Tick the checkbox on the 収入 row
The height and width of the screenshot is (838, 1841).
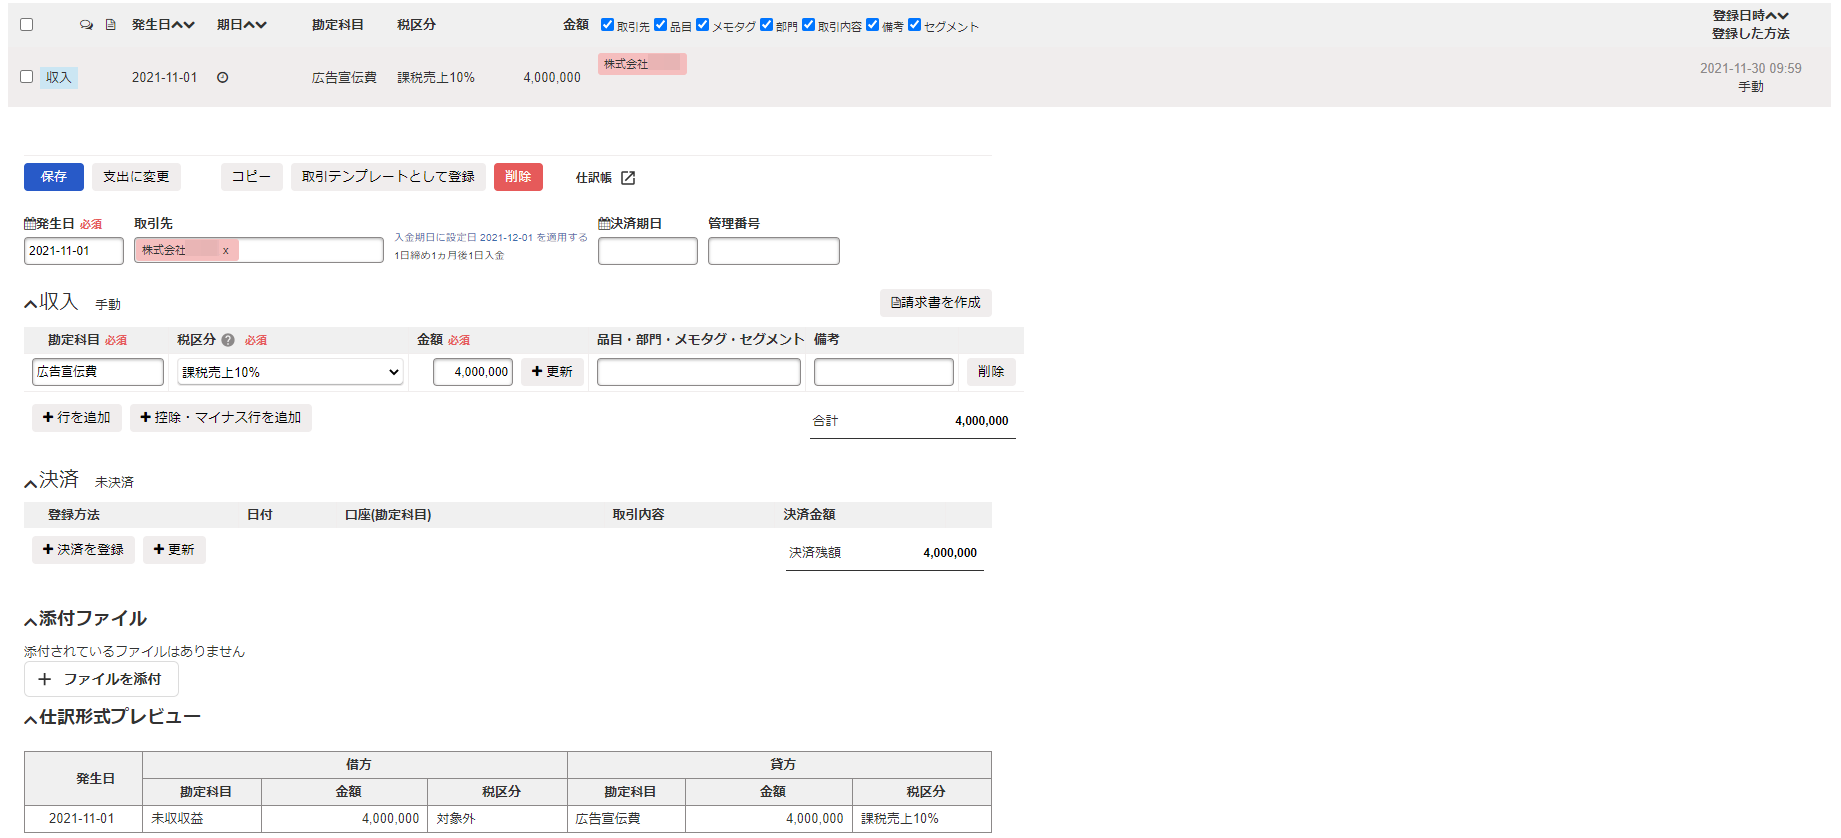tap(27, 77)
